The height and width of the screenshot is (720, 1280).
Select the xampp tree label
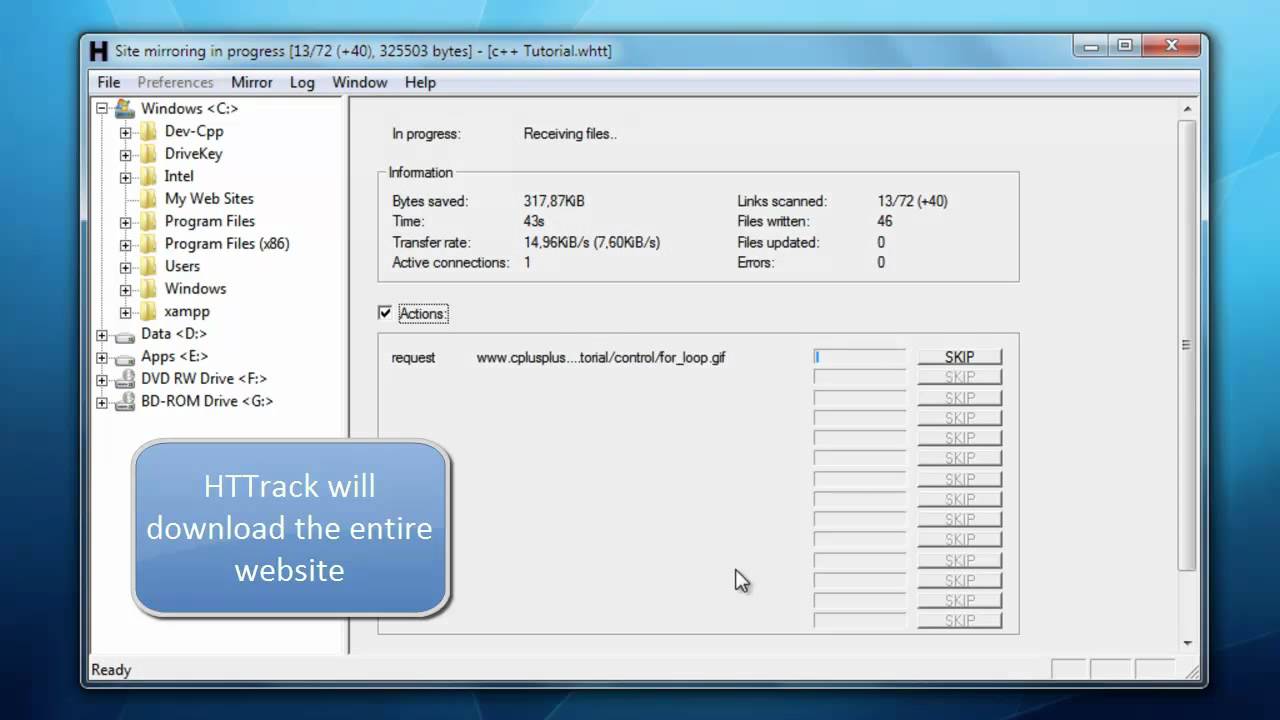coord(187,311)
